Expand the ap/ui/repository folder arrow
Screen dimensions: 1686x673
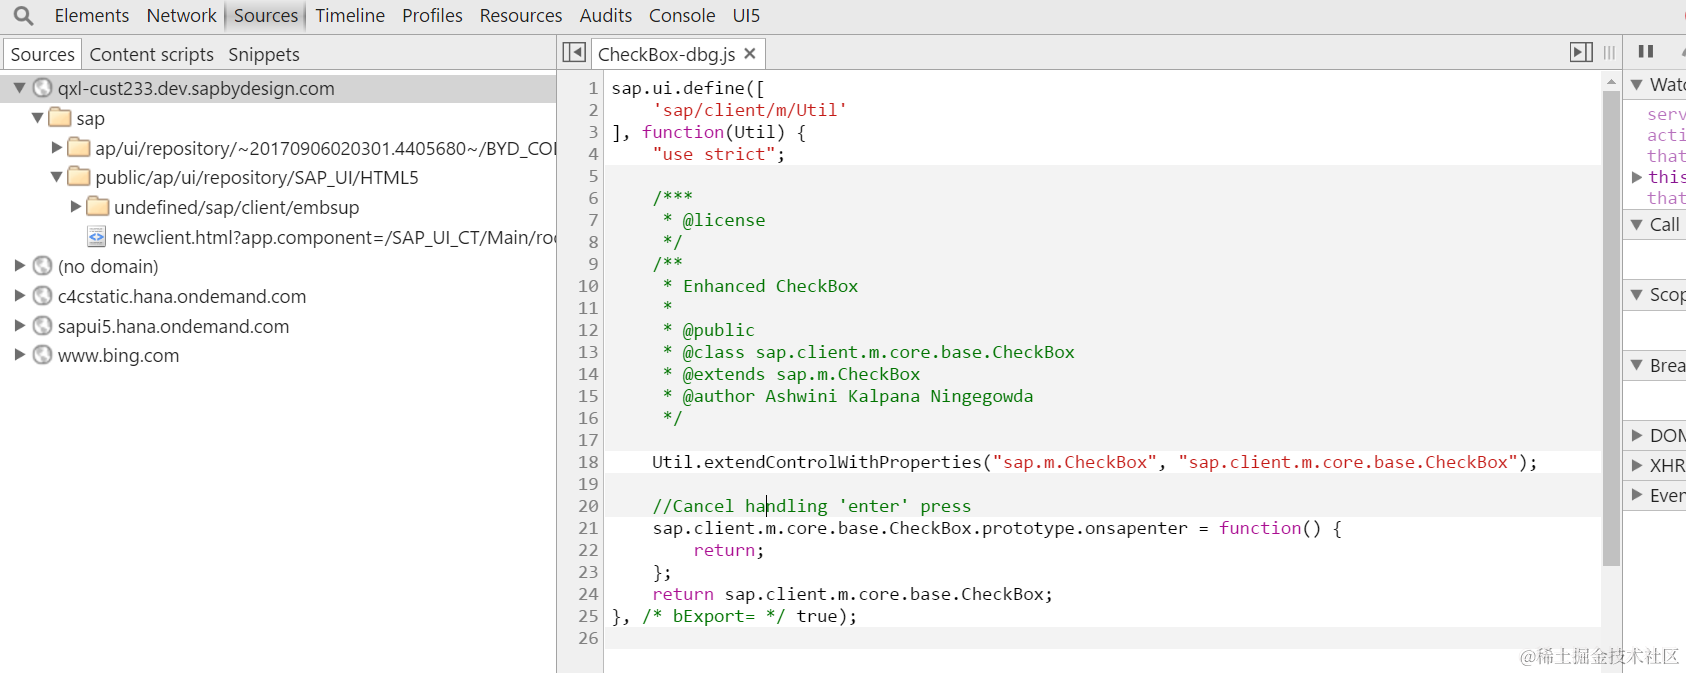coord(57,148)
